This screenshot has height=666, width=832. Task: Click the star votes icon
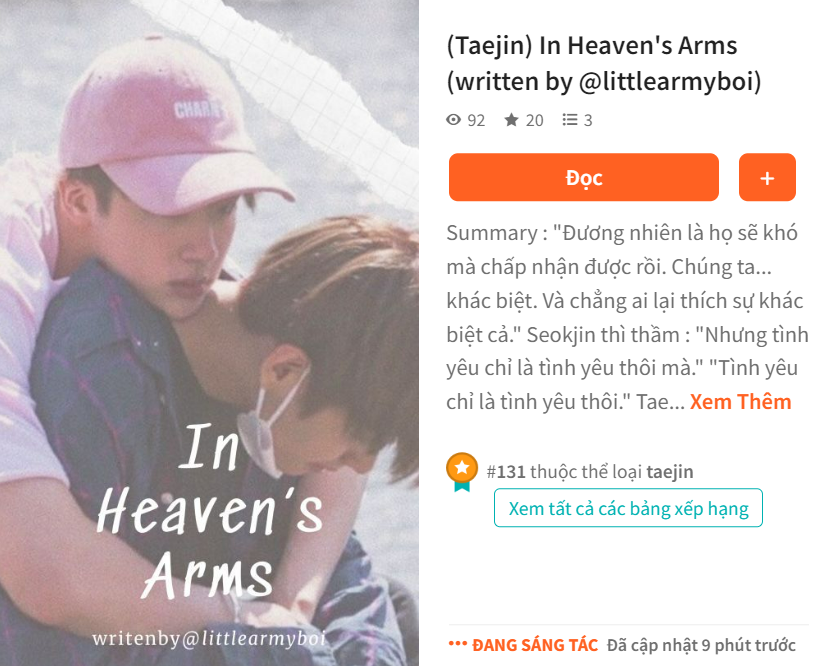tap(511, 120)
